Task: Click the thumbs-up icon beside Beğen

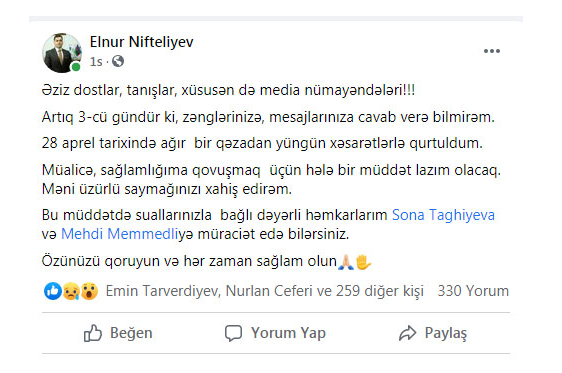Action: 93,333
